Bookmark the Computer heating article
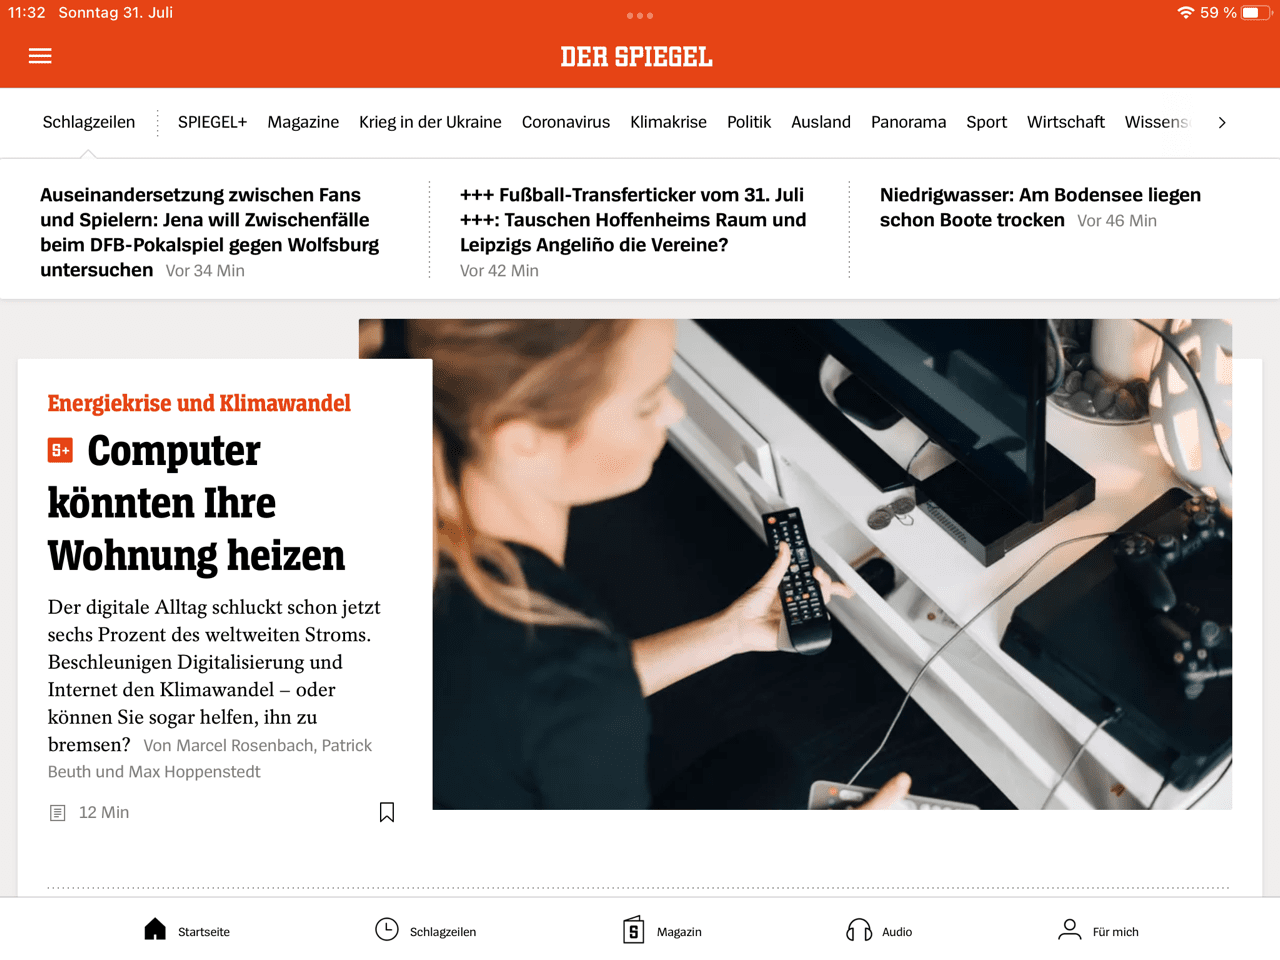Screen dimensions: 1280x960 pos(387,812)
